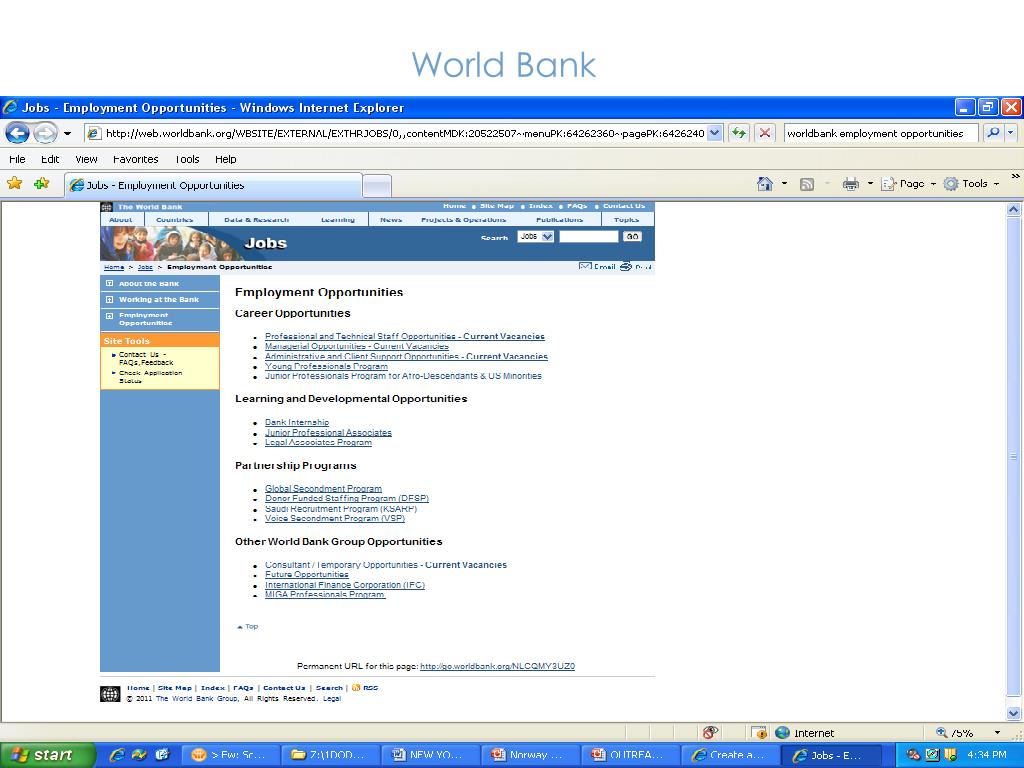
Task: Click the World Bank globe logo in footer
Action: [110, 694]
